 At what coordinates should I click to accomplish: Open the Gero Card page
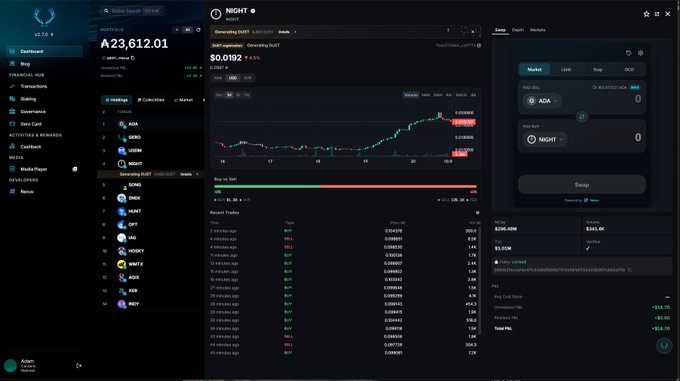(x=30, y=124)
